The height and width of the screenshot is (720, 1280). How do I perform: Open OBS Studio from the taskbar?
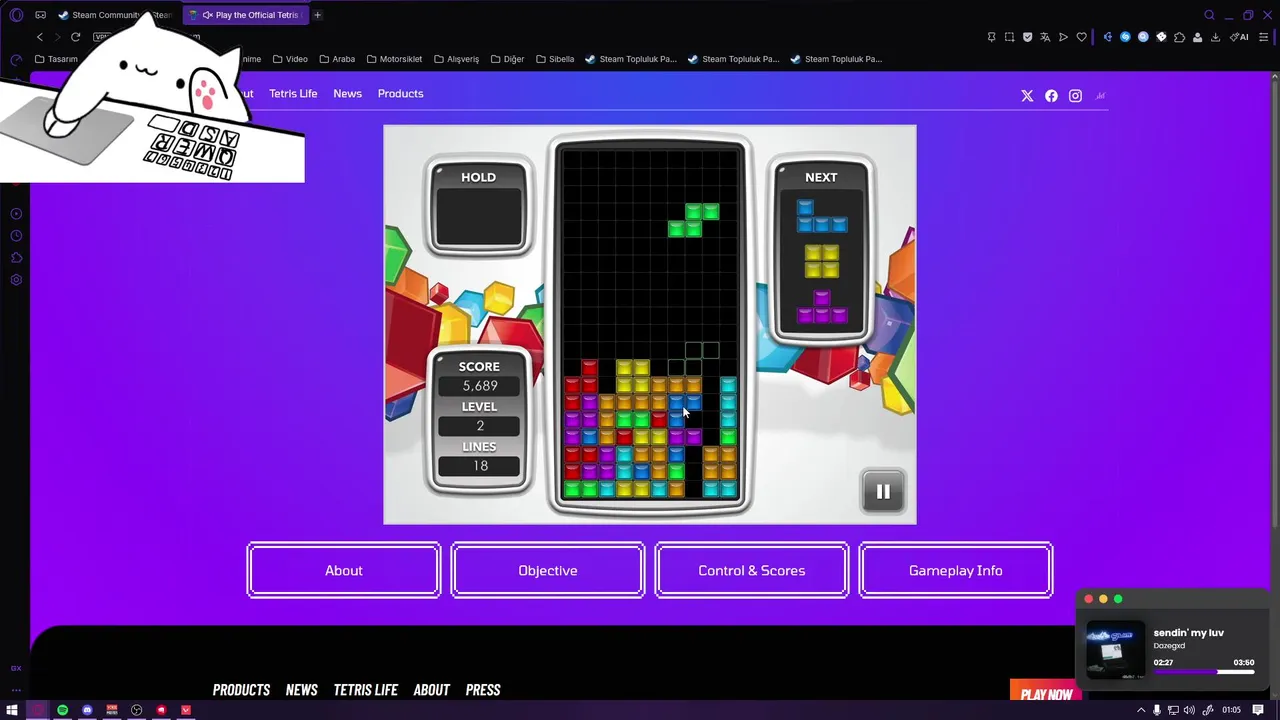[136, 710]
